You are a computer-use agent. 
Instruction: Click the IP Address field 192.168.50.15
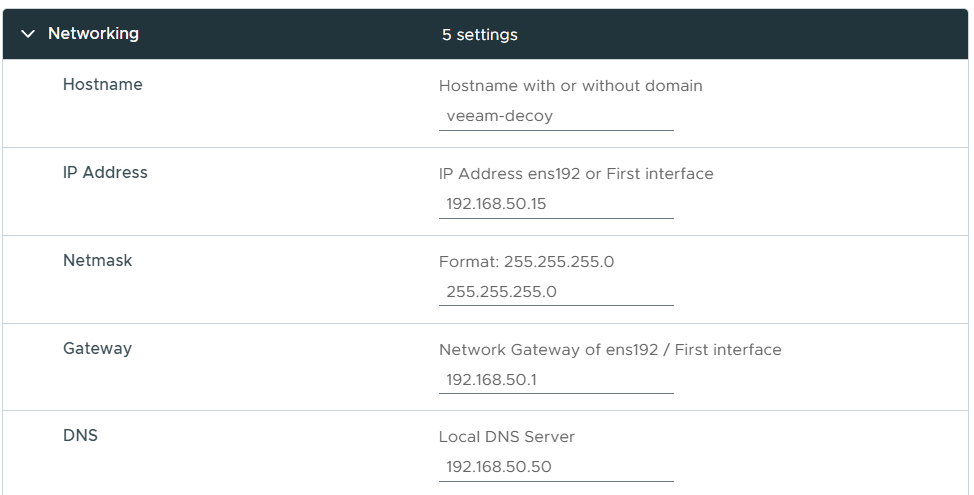[555, 204]
